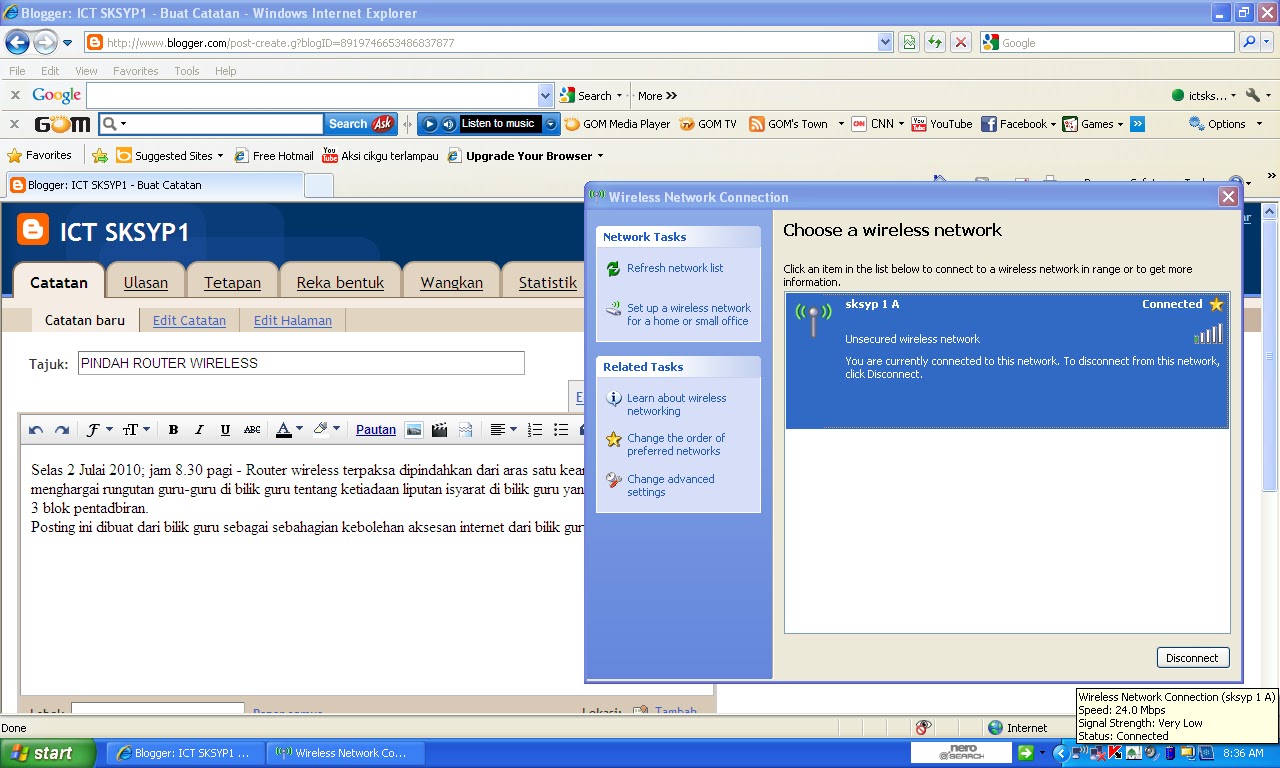The image size is (1280, 768).
Task: Open Google toolbar wrench settings
Action: coord(1253,95)
